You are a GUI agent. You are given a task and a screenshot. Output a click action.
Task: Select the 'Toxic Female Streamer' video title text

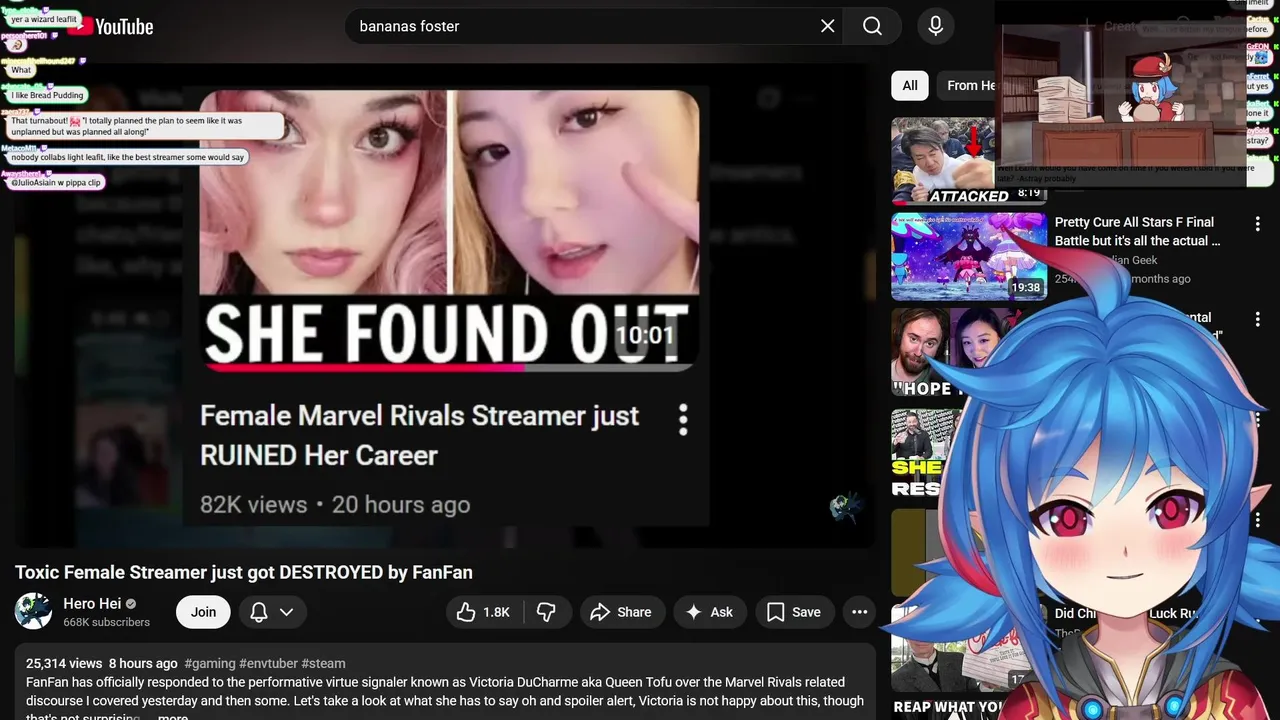pos(243,572)
